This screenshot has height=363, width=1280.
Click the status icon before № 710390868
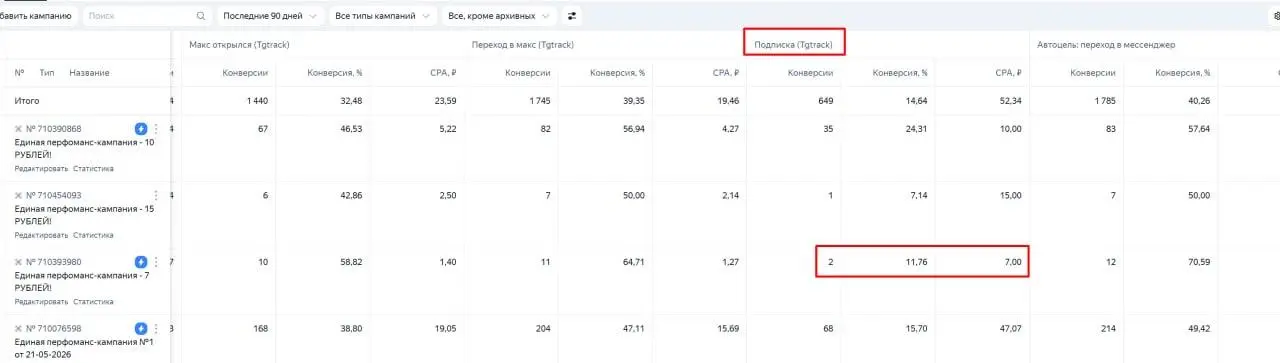pyautogui.click(x=18, y=129)
